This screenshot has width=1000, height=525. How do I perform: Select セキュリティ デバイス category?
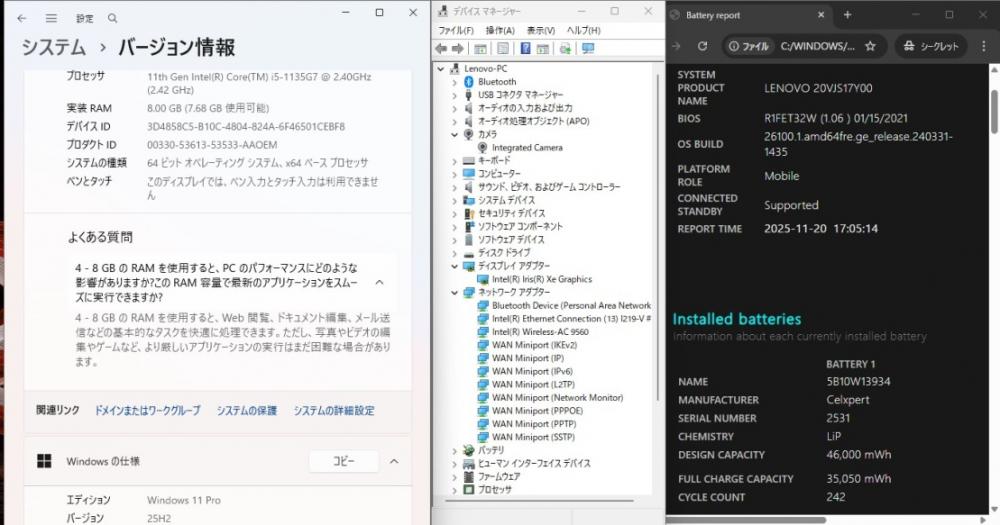511,213
